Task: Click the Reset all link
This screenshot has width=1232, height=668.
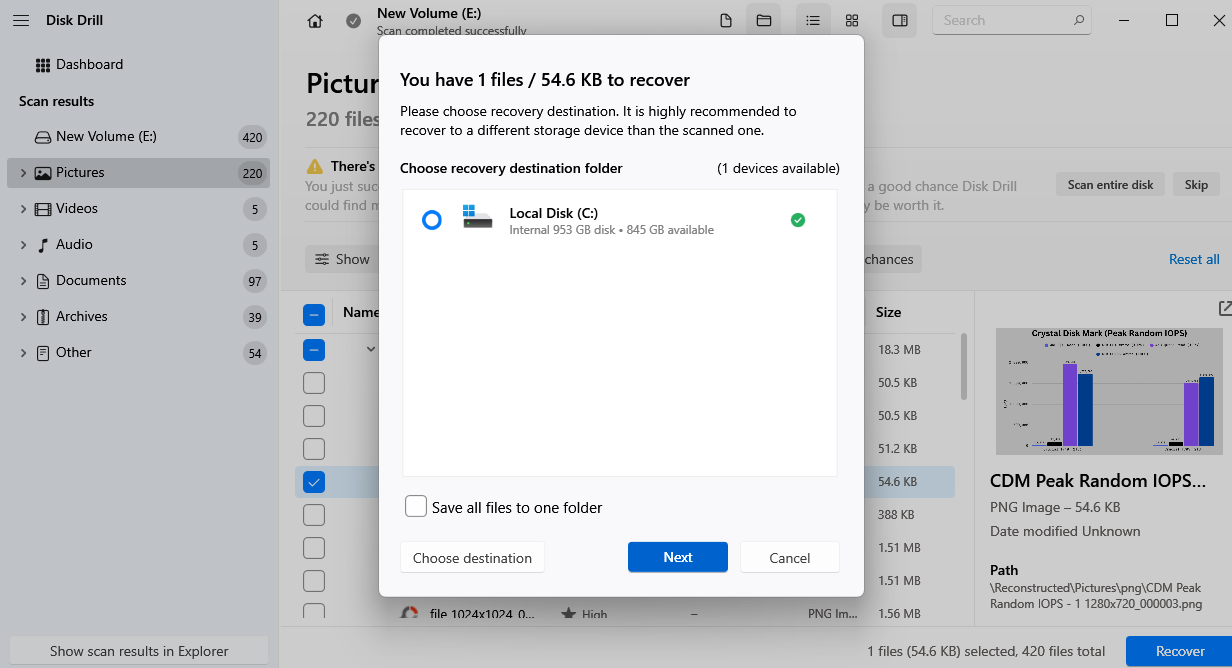Action: 1194,258
